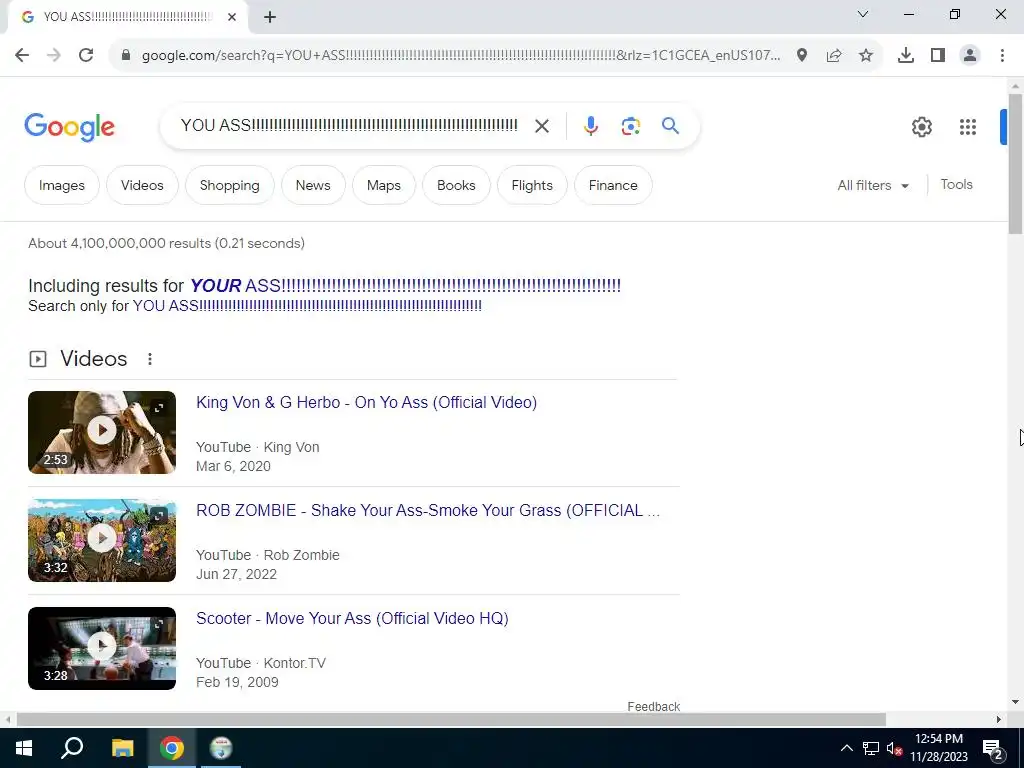Go forward with the browser forward arrow
Image resolution: width=1024 pixels, height=768 pixels.
point(54,56)
